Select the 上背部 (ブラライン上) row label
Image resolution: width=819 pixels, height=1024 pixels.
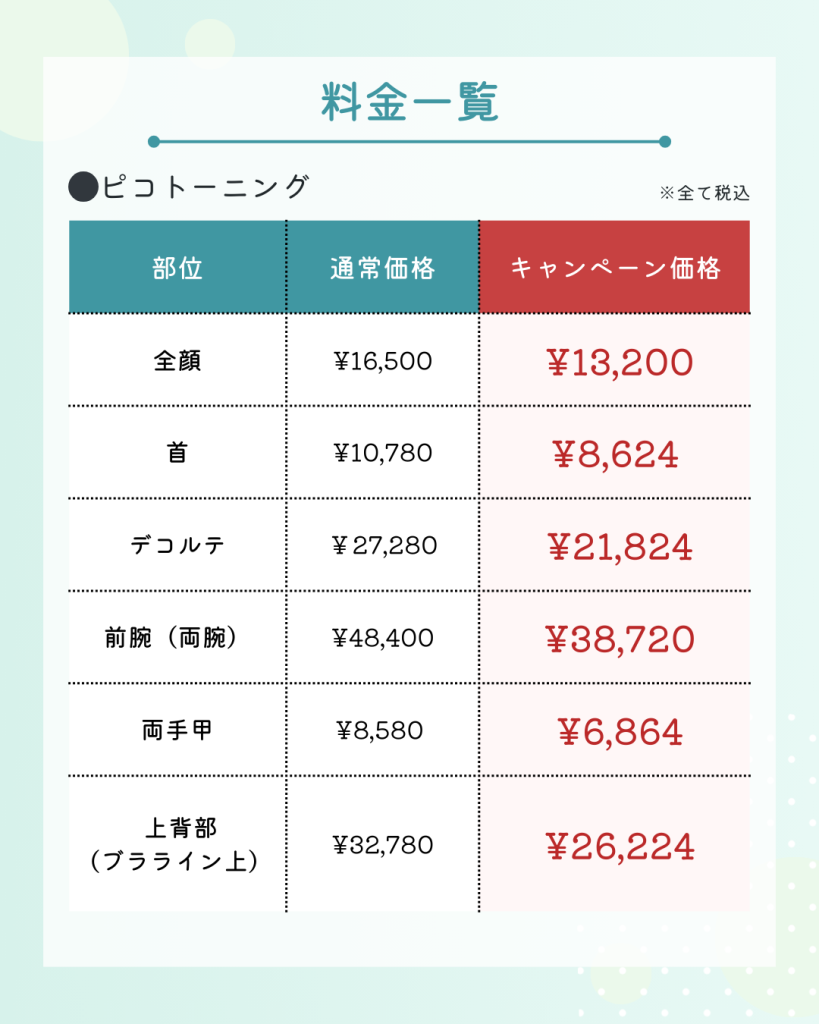click(174, 844)
